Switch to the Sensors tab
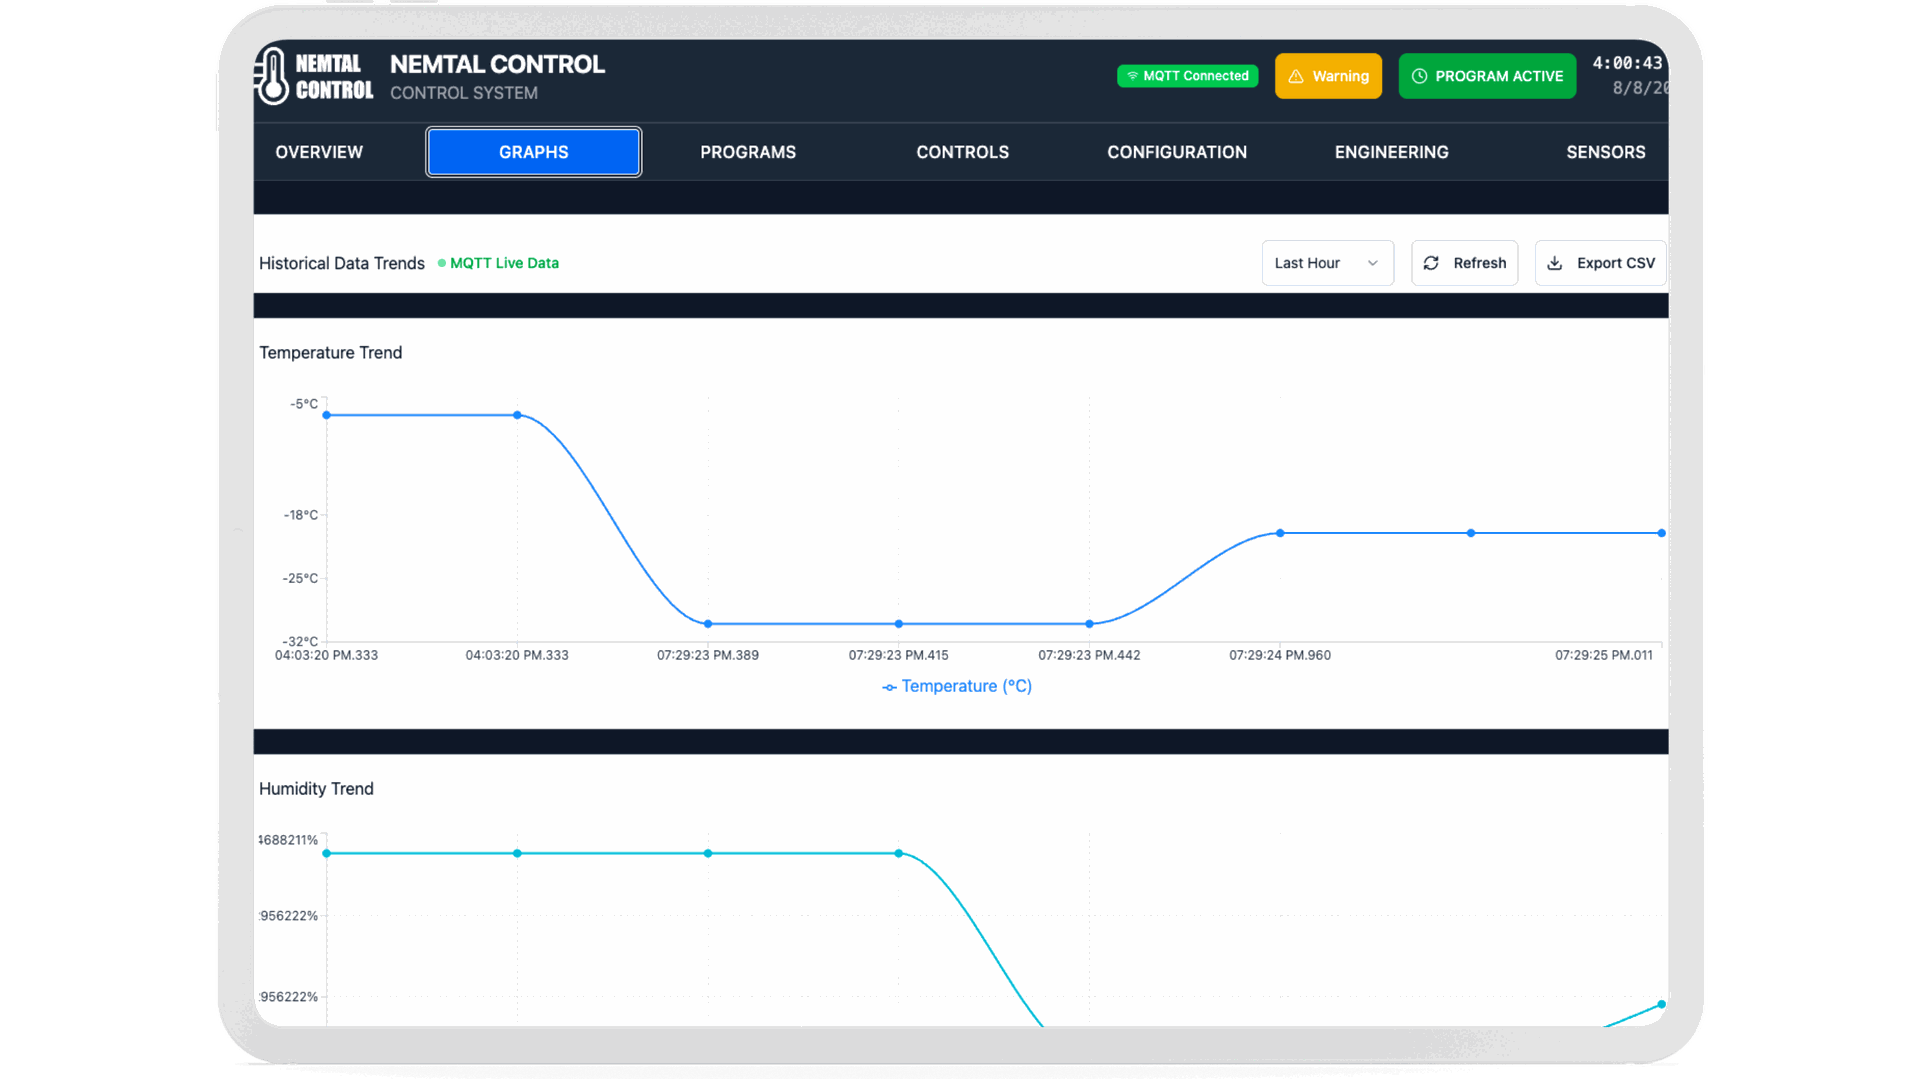The image size is (1920, 1079). [x=1605, y=152]
